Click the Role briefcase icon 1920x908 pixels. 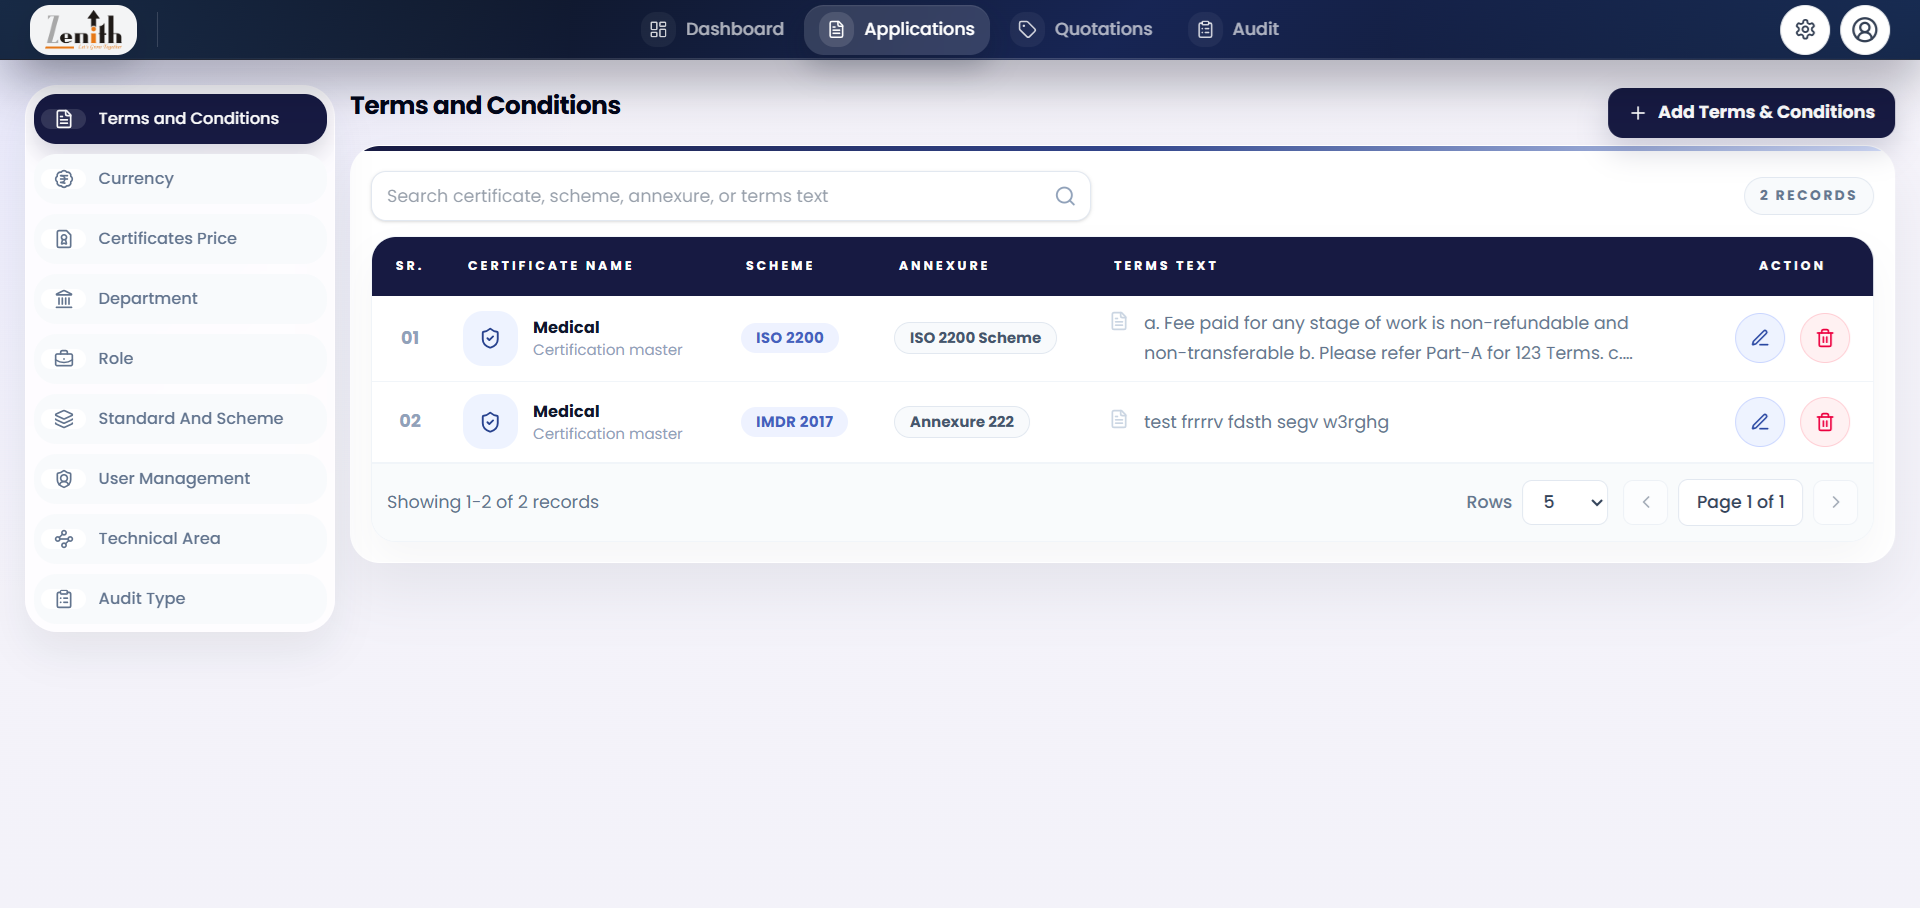[x=64, y=359]
